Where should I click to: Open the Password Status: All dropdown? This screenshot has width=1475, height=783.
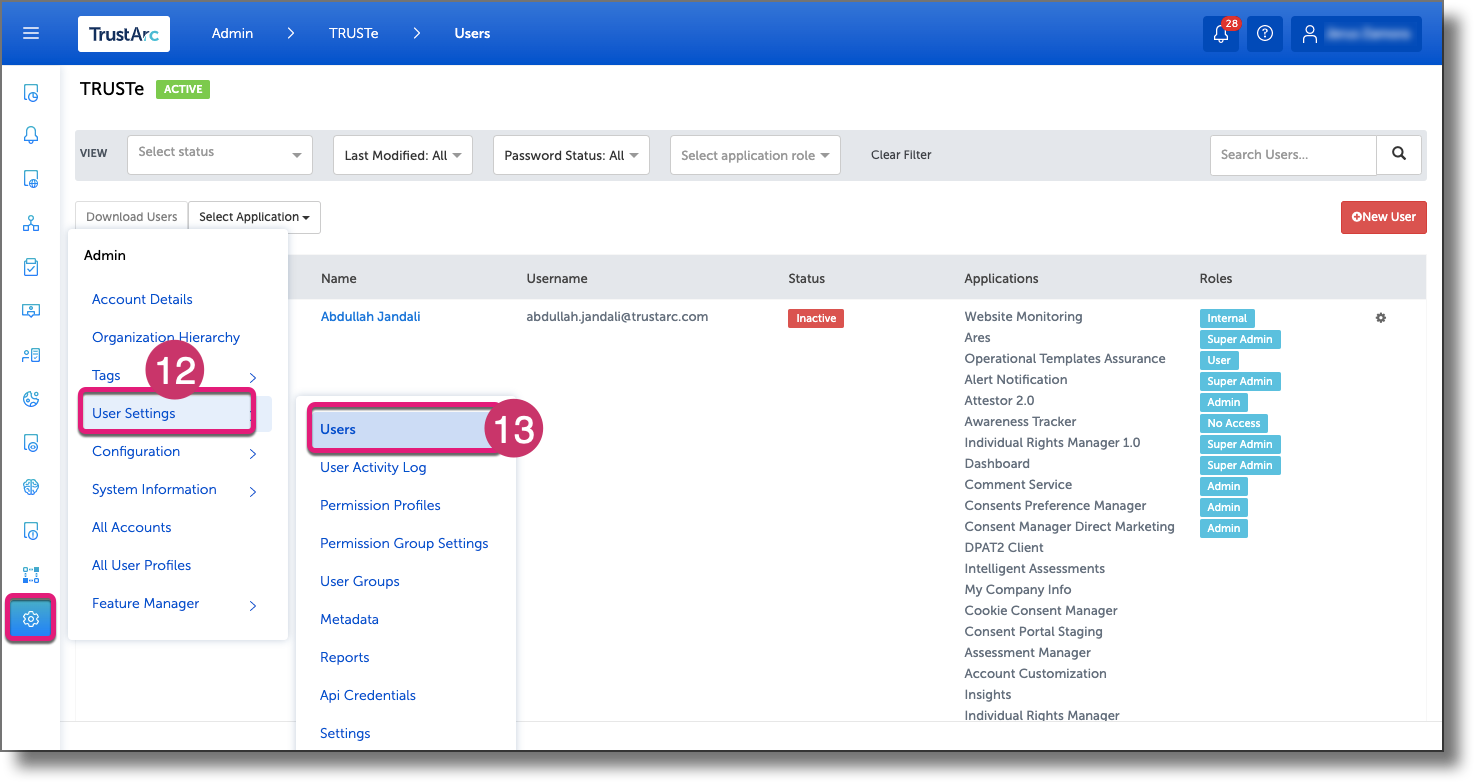(x=572, y=155)
